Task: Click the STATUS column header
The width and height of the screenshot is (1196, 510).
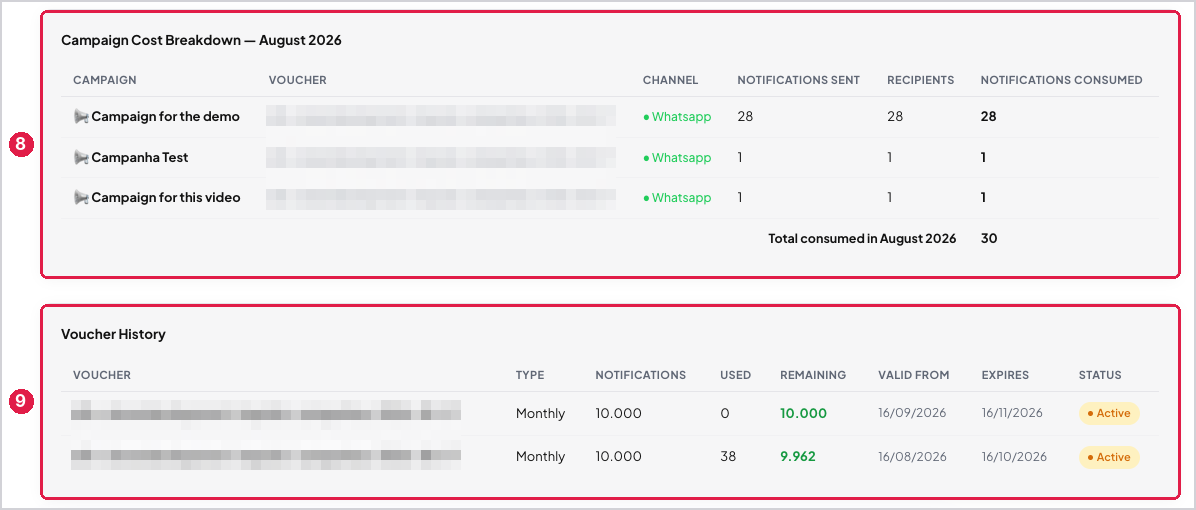Action: 1100,375
